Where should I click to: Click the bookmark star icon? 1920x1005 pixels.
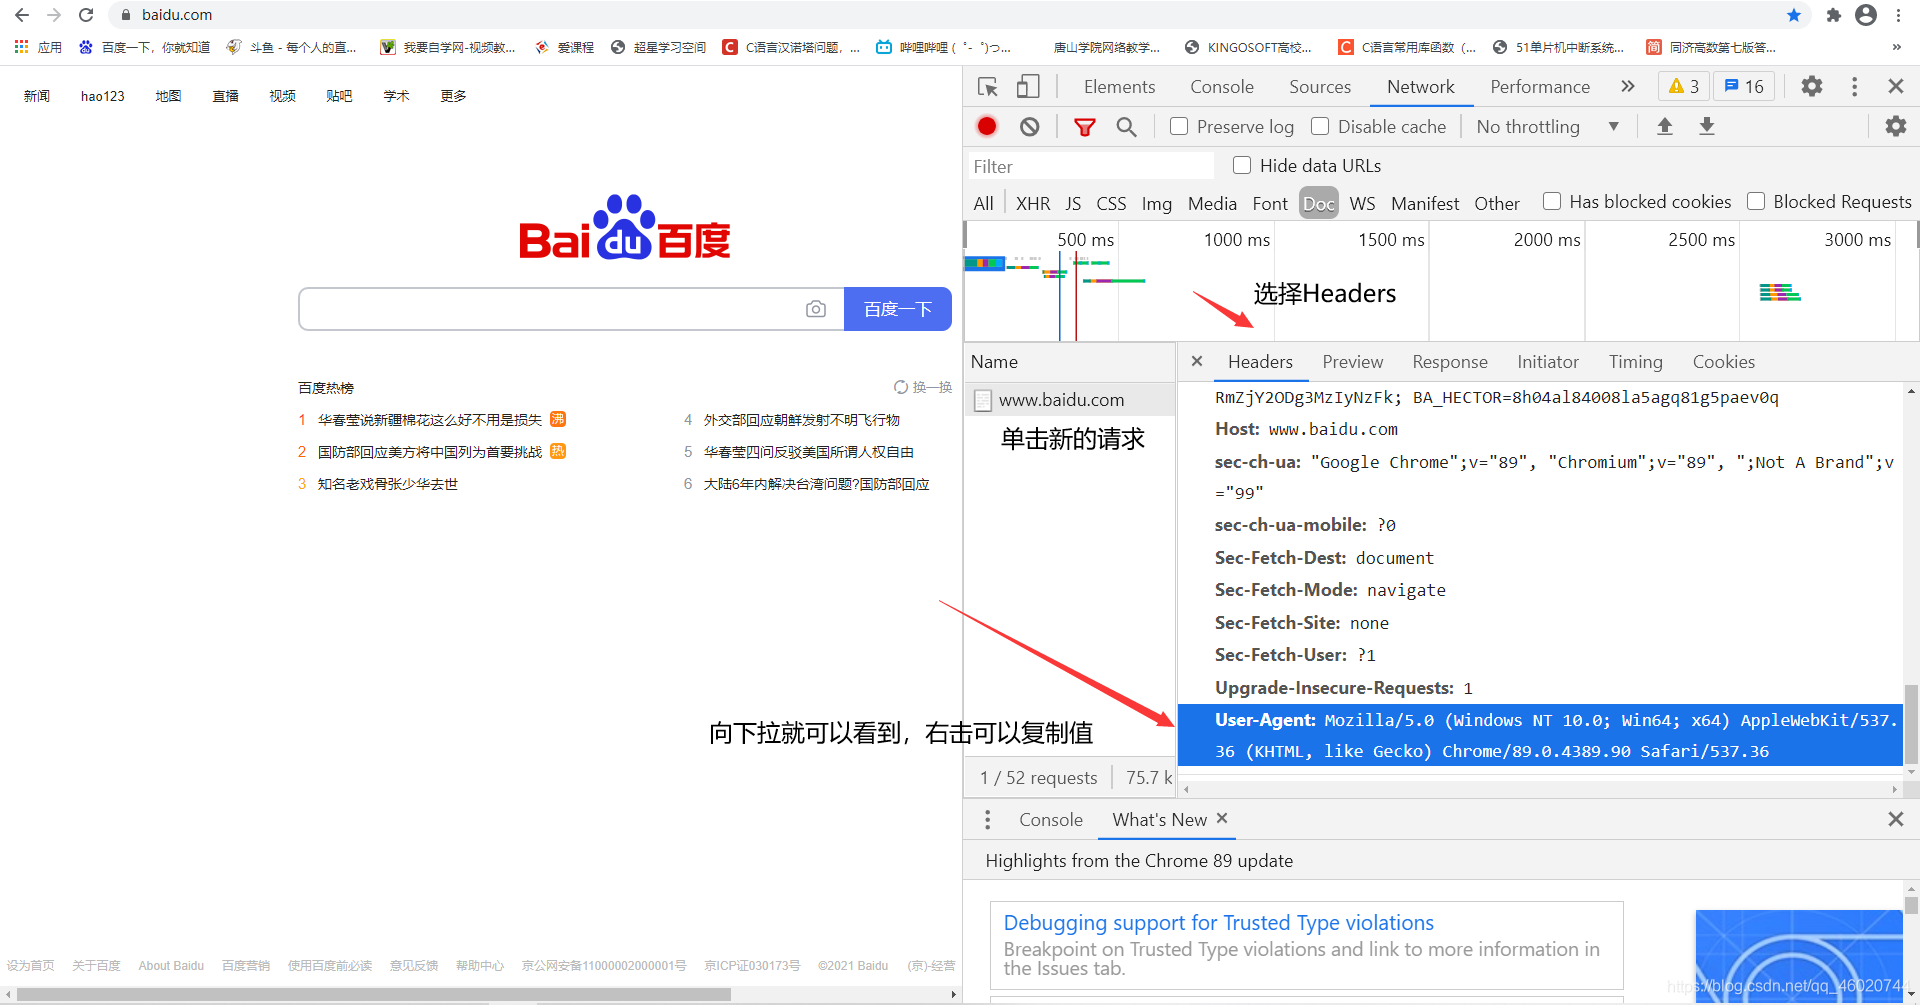pyautogui.click(x=1794, y=15)
